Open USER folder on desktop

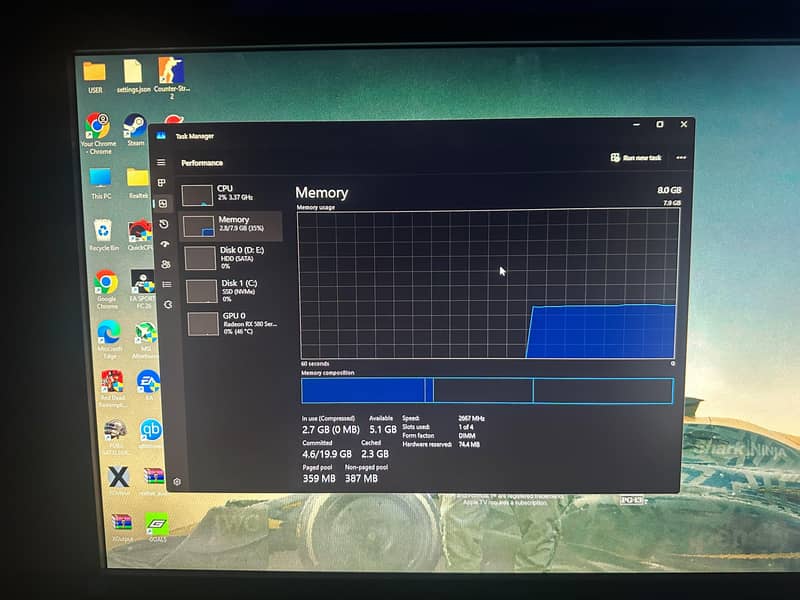(95, 77)
